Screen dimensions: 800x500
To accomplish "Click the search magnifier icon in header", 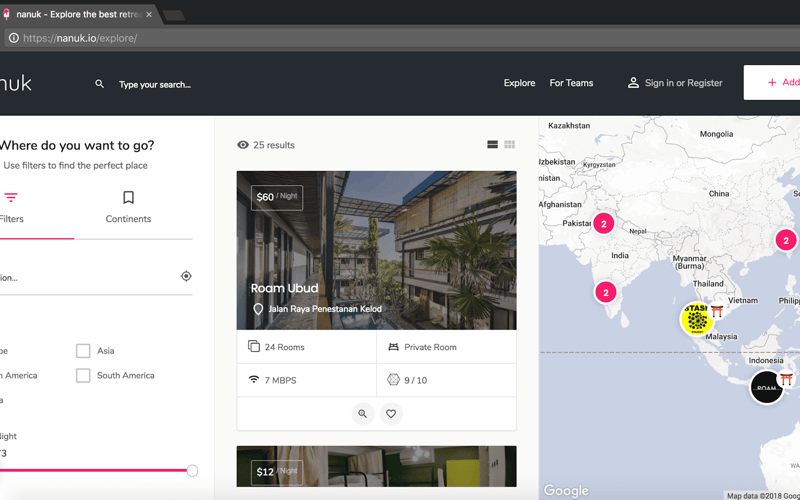I will [x=99, y=84].
